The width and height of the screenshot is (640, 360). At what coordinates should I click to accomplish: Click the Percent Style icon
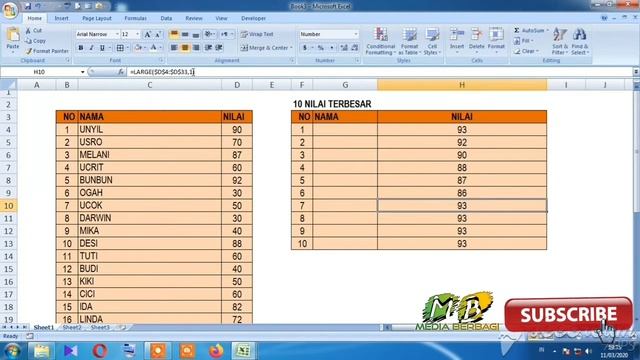coord(321,48)
